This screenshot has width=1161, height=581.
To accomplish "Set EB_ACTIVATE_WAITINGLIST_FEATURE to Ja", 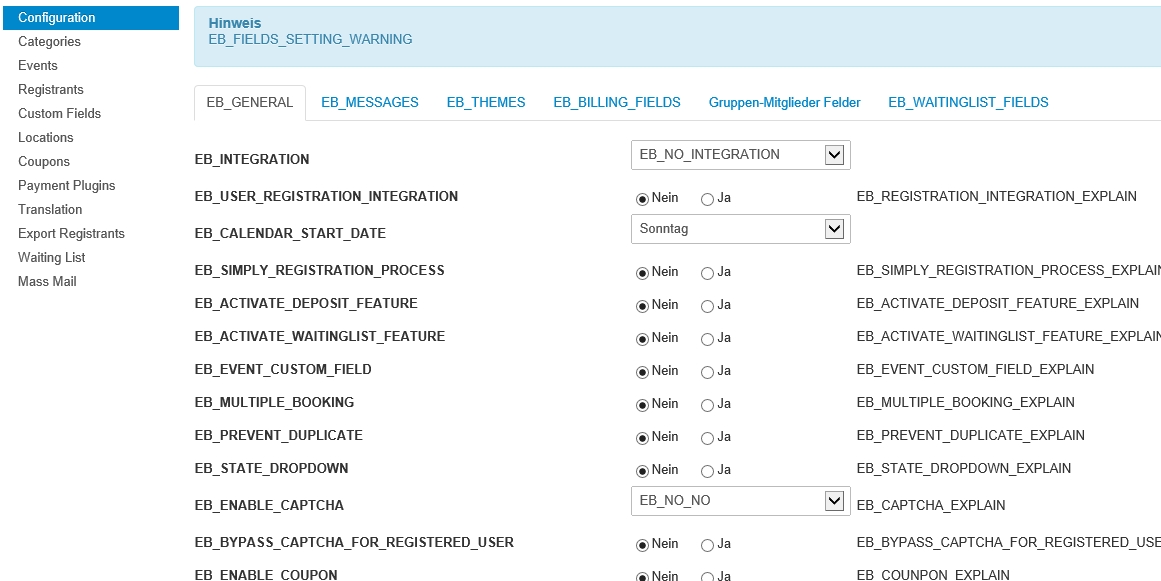I will [708, 339].
